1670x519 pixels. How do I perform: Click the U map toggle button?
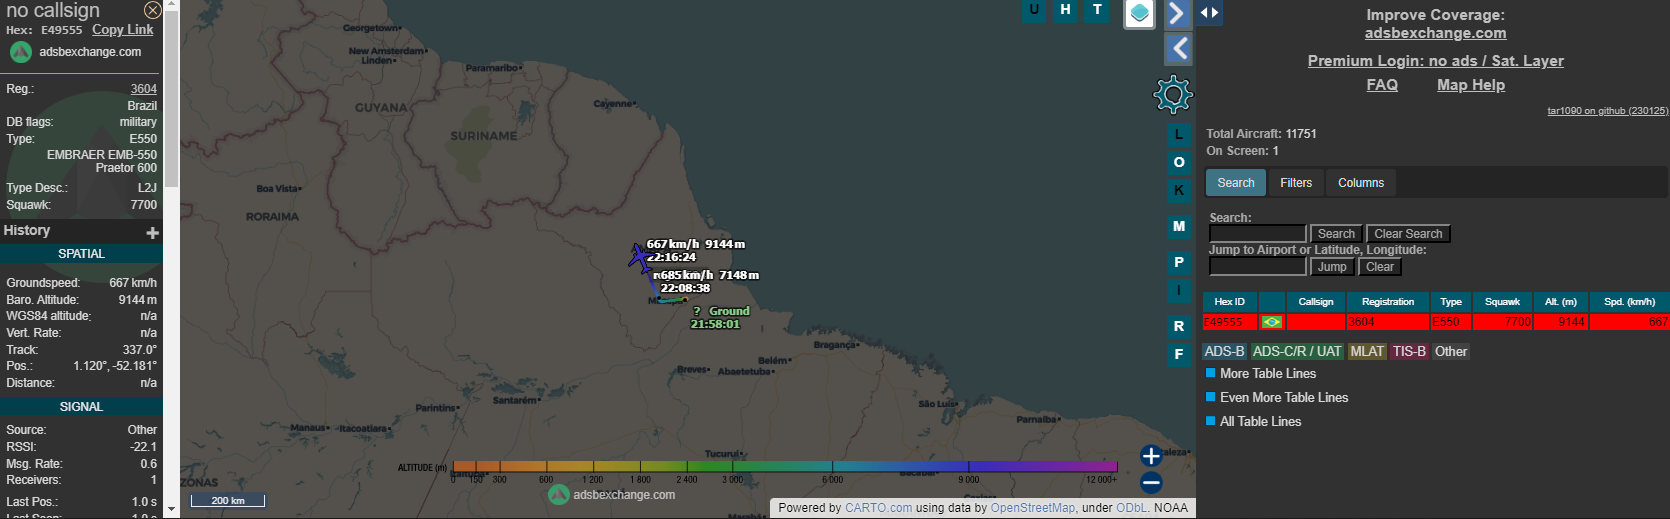1034,10
